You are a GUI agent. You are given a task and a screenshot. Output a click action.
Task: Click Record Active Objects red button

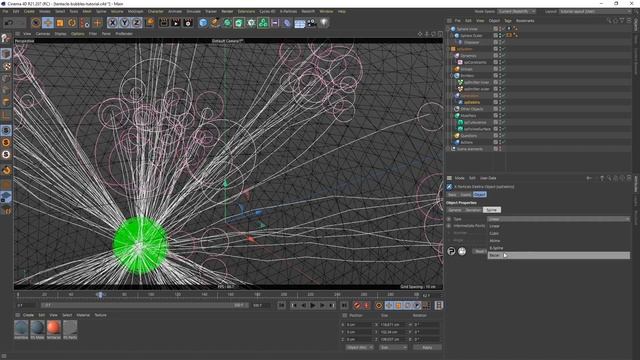[x=357, y=305]
